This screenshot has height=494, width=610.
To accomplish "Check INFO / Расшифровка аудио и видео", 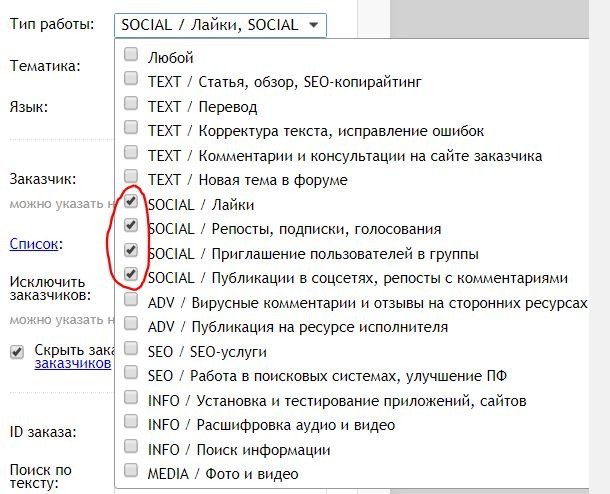I will click(131, 422).
